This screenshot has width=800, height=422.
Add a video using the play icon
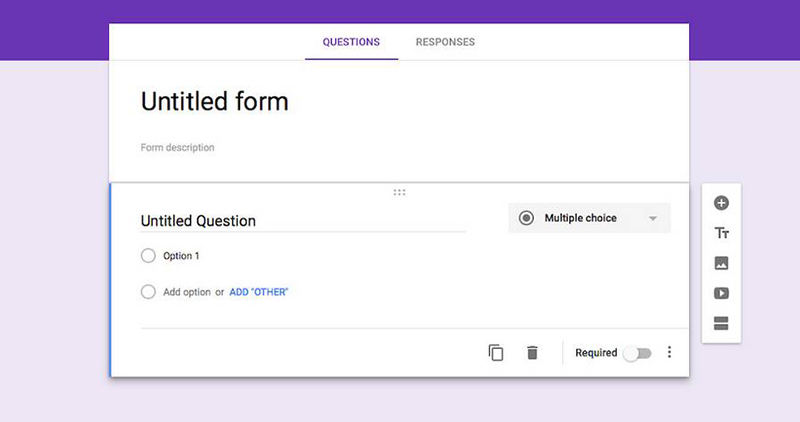(721, 294)
